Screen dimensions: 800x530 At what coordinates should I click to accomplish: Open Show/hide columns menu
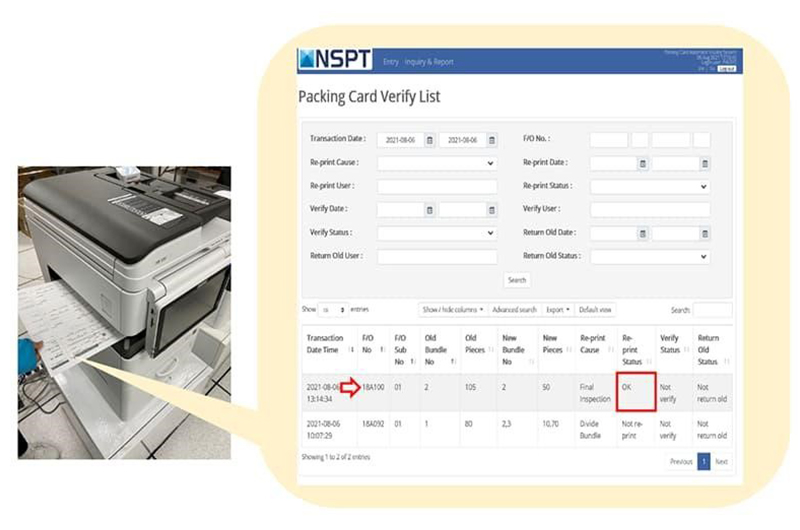pos(452,310)
